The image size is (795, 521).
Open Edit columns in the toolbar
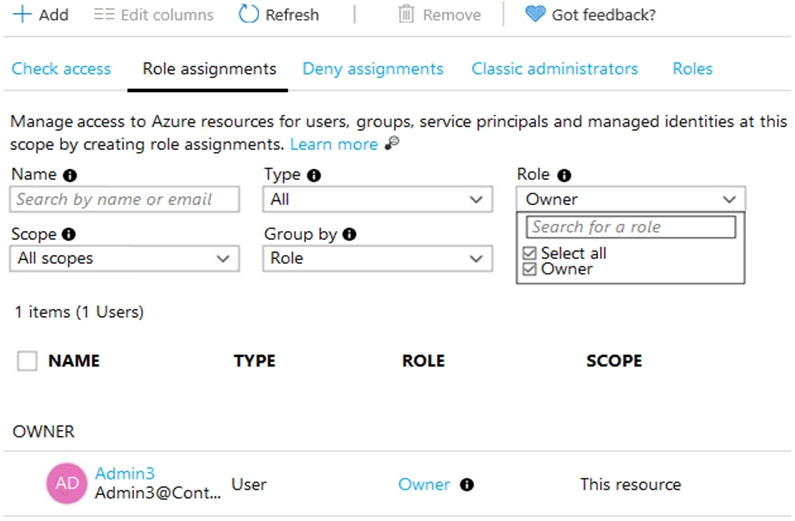(x=154, y=15)
